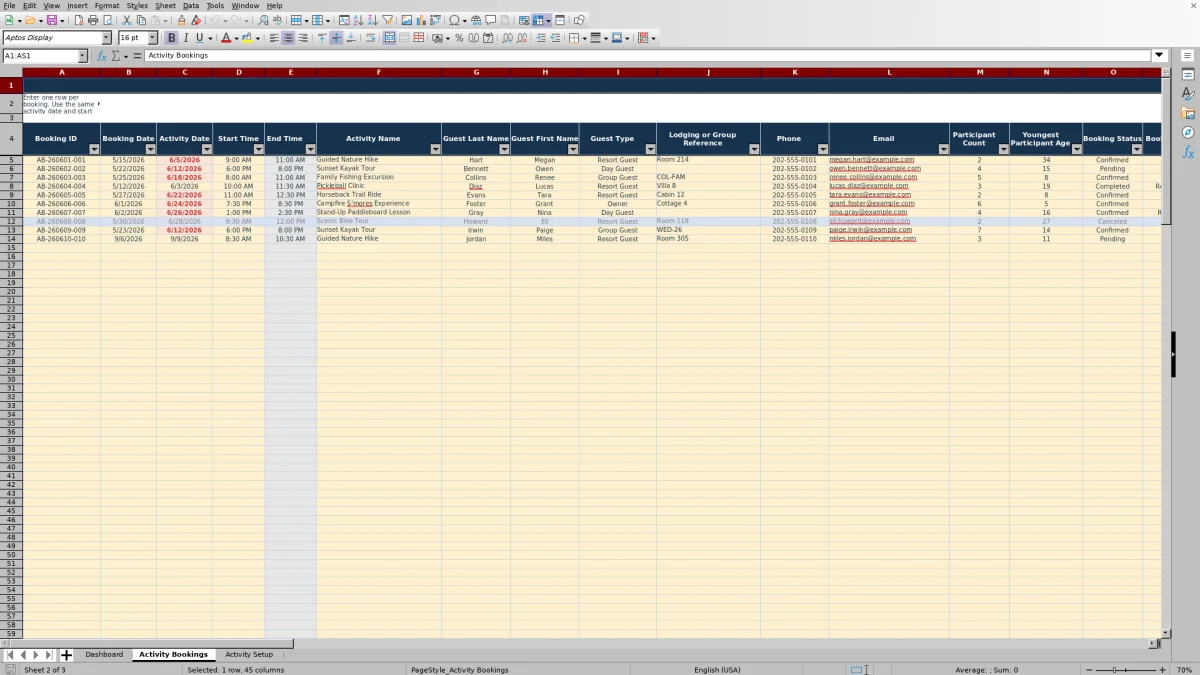Select cell with Sunset Kayak Tour row 6
The width and height of the screenshot is (1200, 675).
[x=378, y=169]
